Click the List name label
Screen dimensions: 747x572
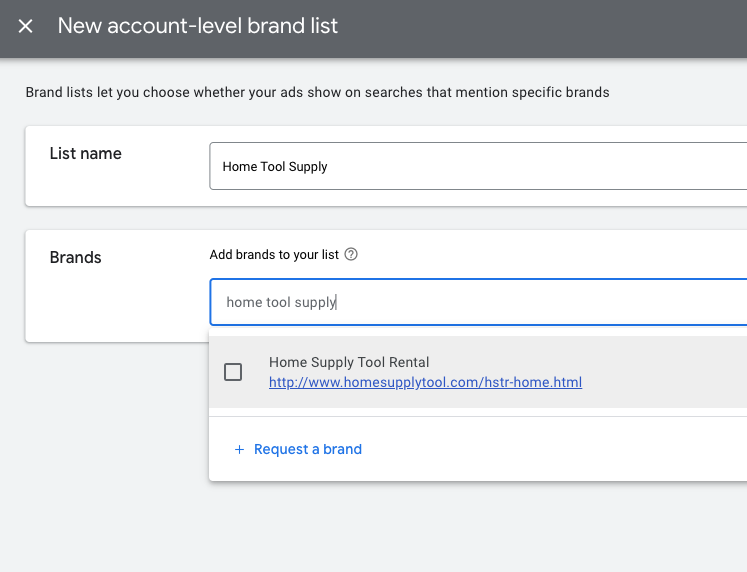(86, 153)
